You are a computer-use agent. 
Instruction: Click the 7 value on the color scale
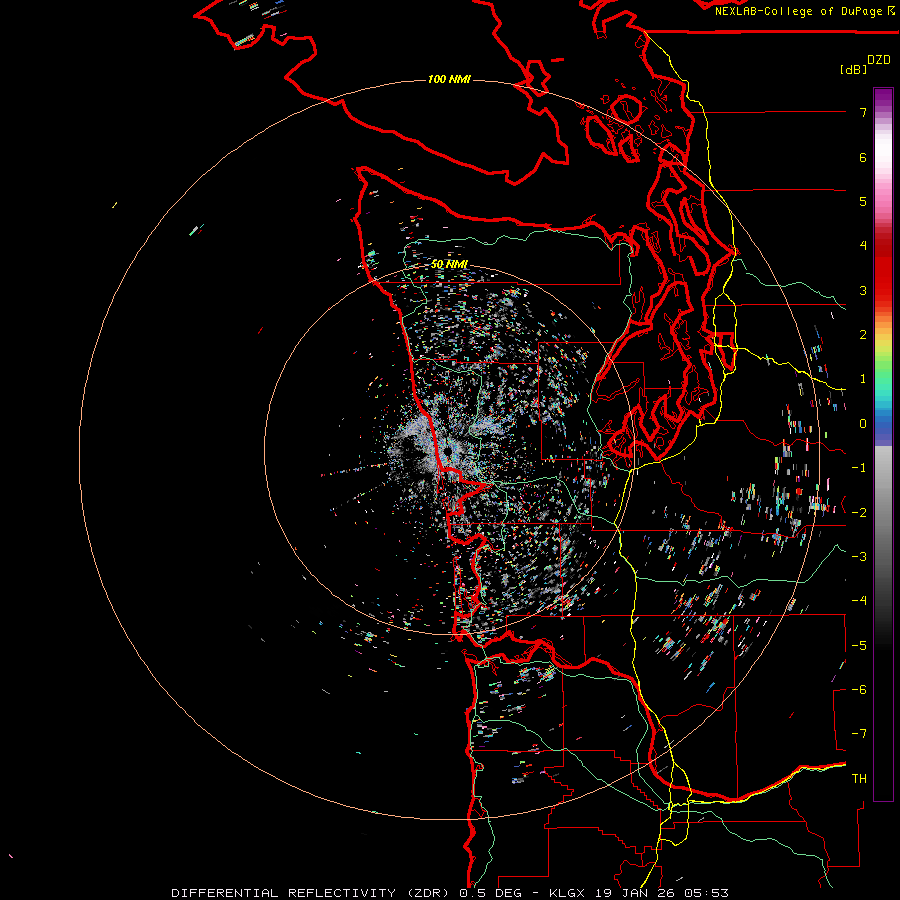coord(863,112)
